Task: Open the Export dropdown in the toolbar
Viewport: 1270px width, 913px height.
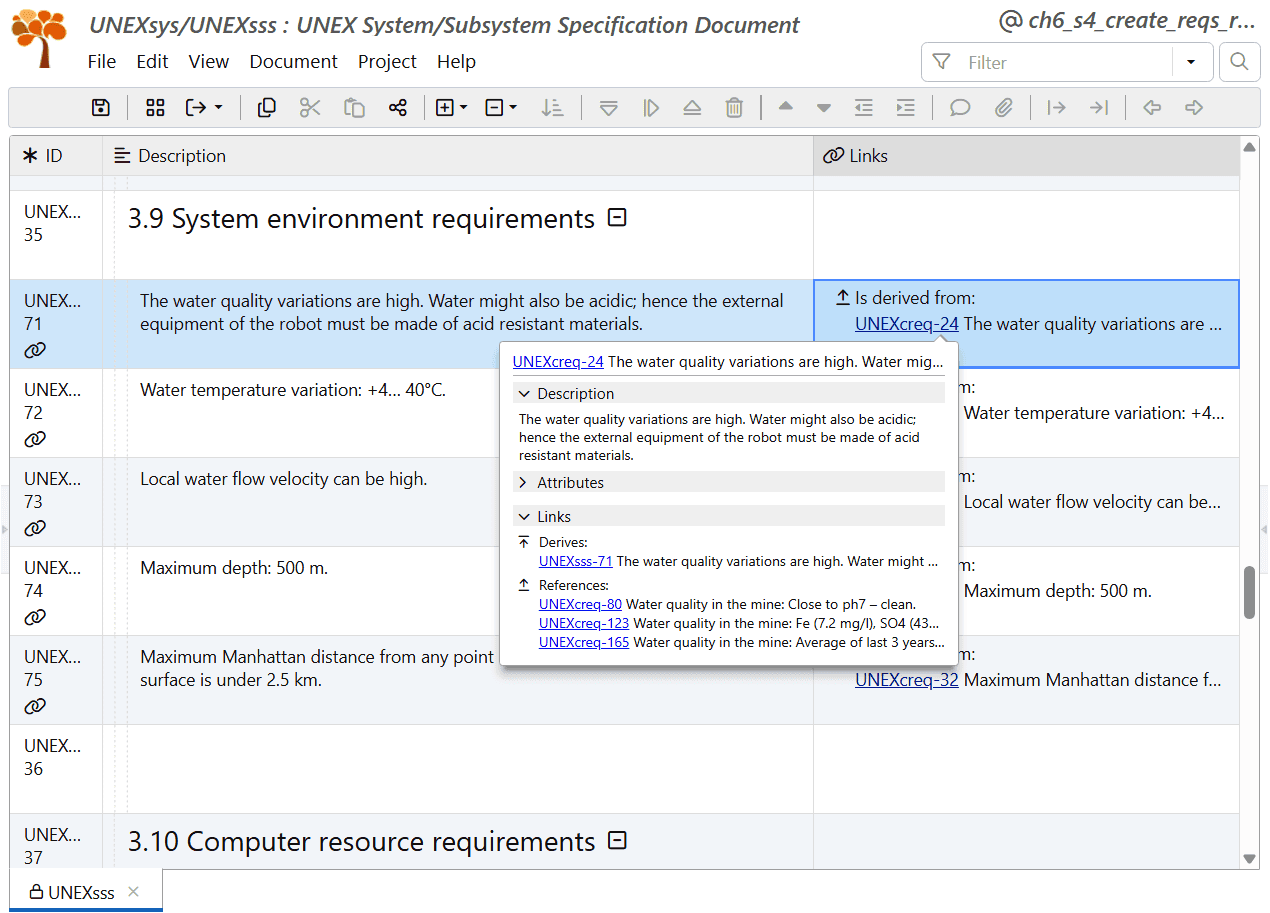Action: coord(213,107)
